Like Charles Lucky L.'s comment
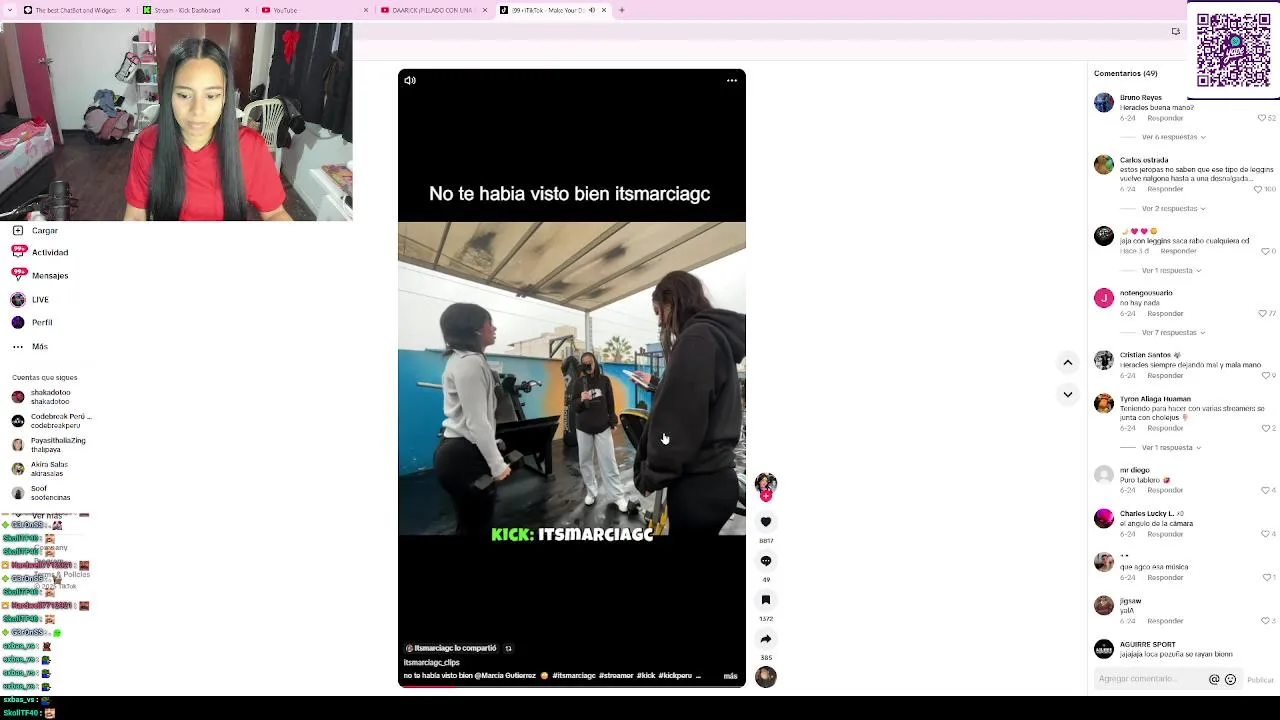 pyautogui.click(x=1265, y=534)
